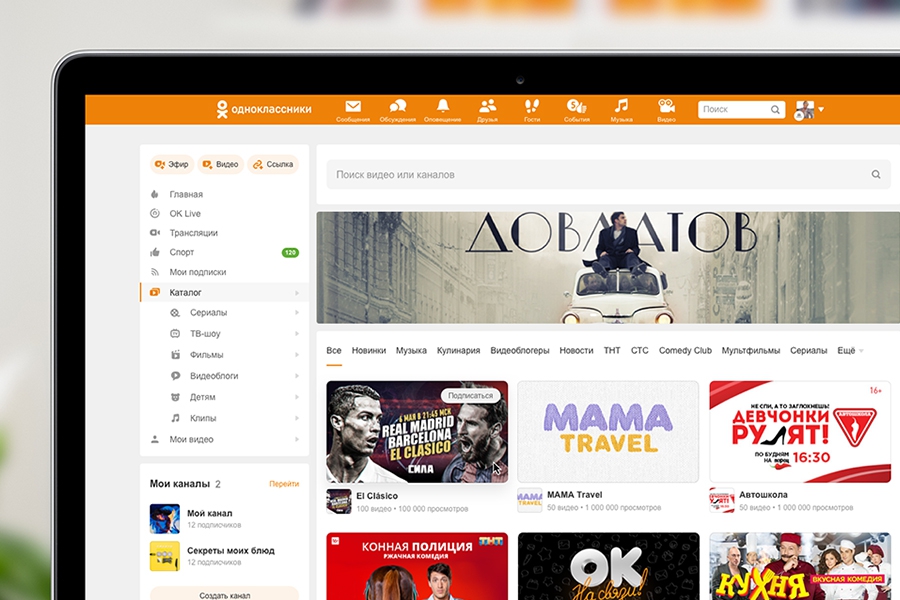Expand the Клипы arrow
The width and height of the screenshot is (900, 600).
[297, 419]
